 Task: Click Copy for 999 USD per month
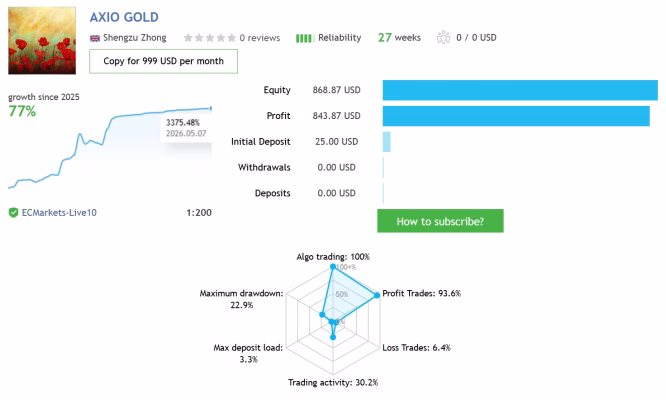point(164,61)
